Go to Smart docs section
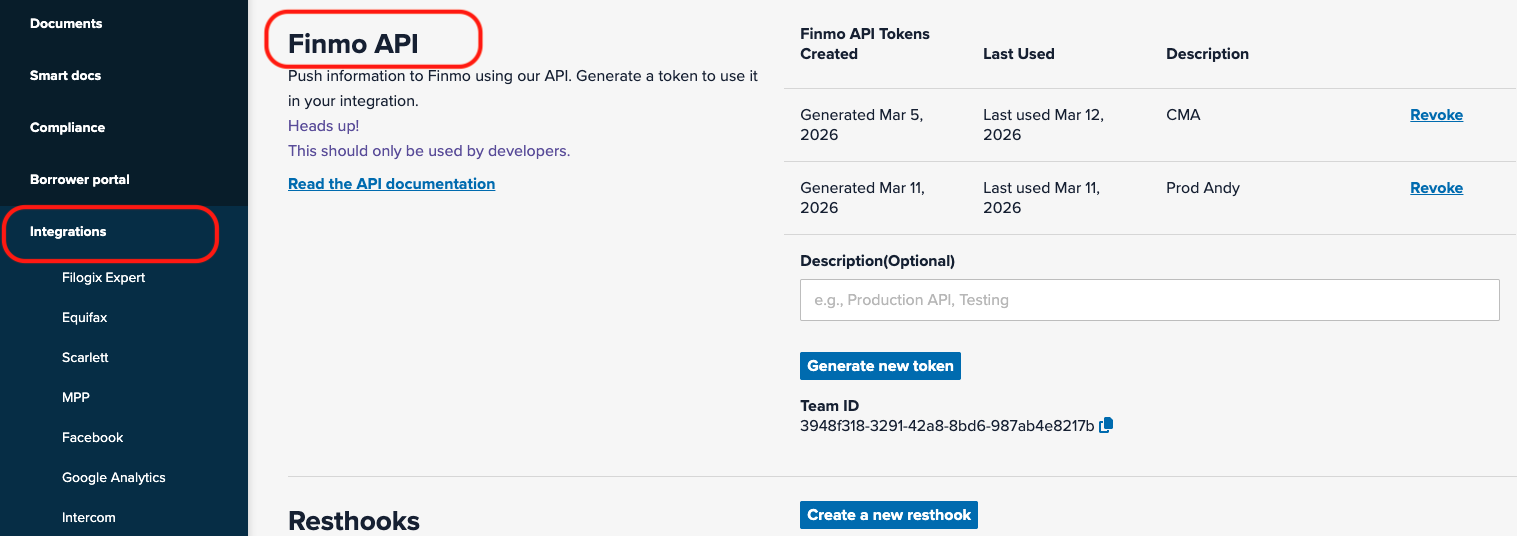 click(65, 75)
